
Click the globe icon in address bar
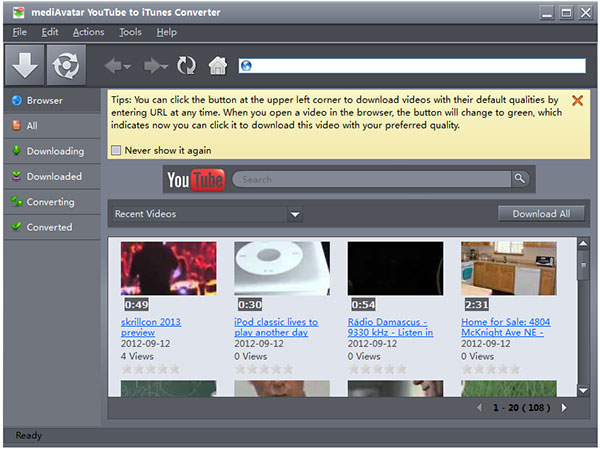click(246, 66)
